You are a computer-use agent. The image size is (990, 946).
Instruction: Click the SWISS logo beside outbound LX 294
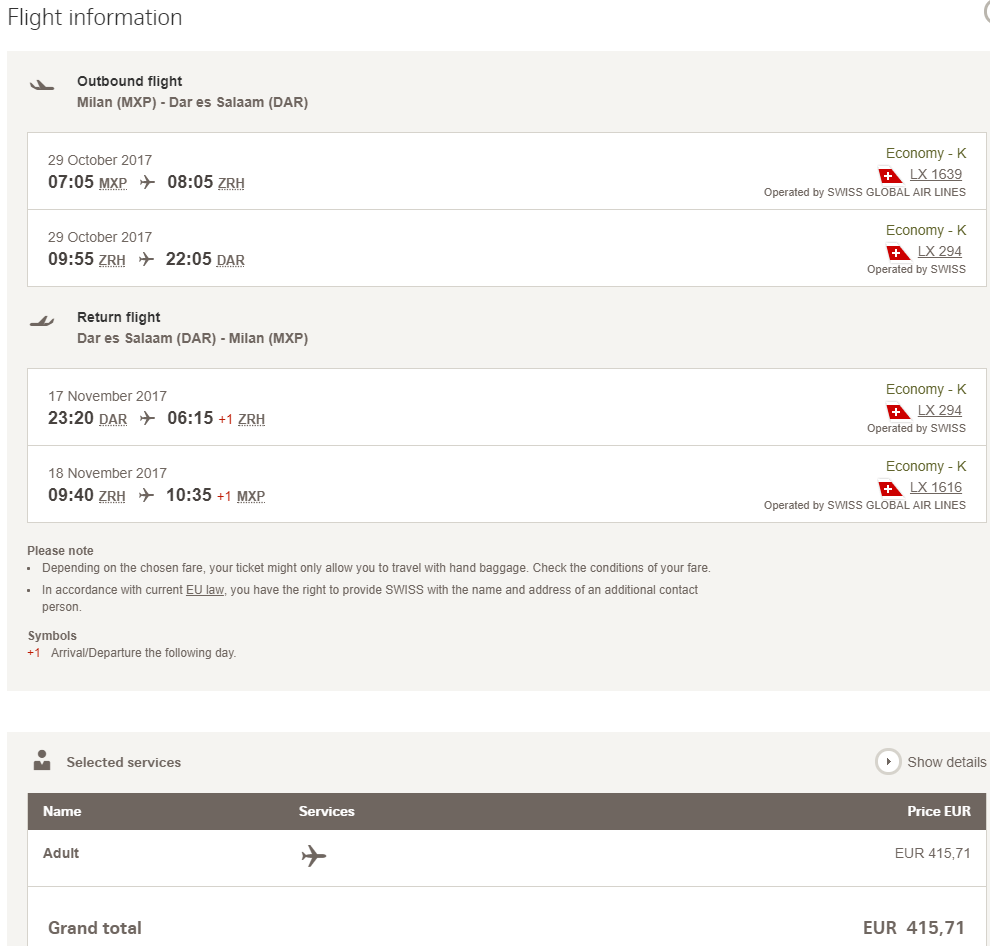(898, 252)
